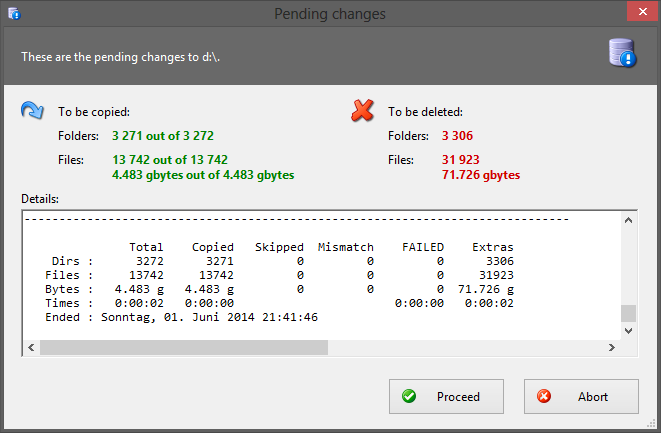The width and height of the screenshot is (661, 433).
Task: Select the green "3 271 out of 3 272" text
Action: coord(163,135)
